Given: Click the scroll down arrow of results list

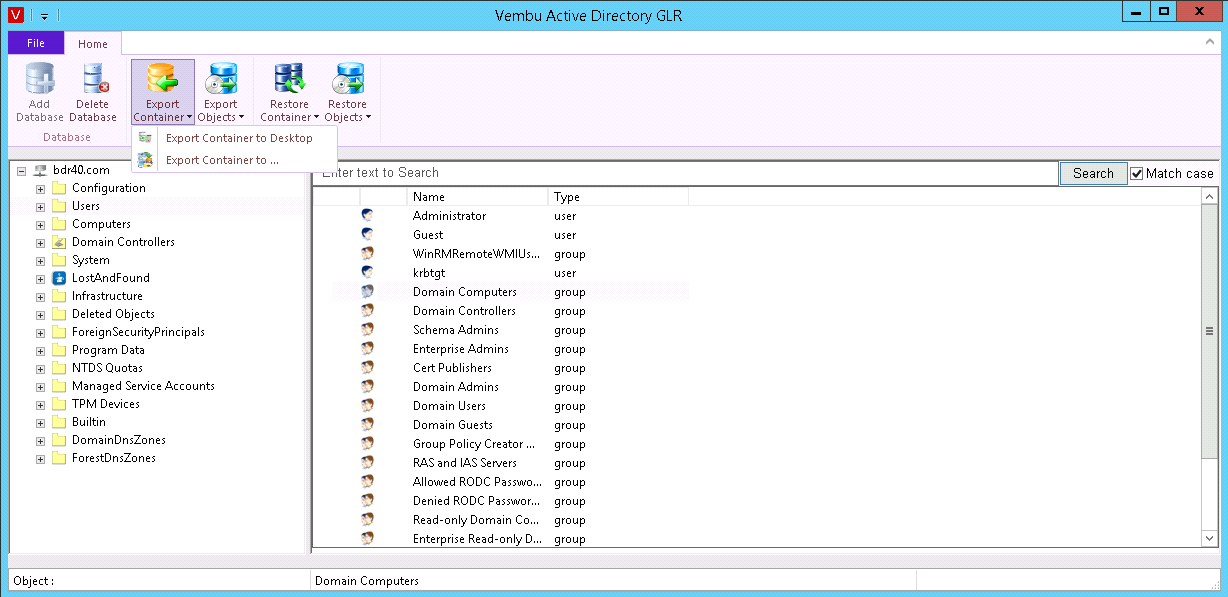Looking at the screenshot, I should [x=1210, y=538].
